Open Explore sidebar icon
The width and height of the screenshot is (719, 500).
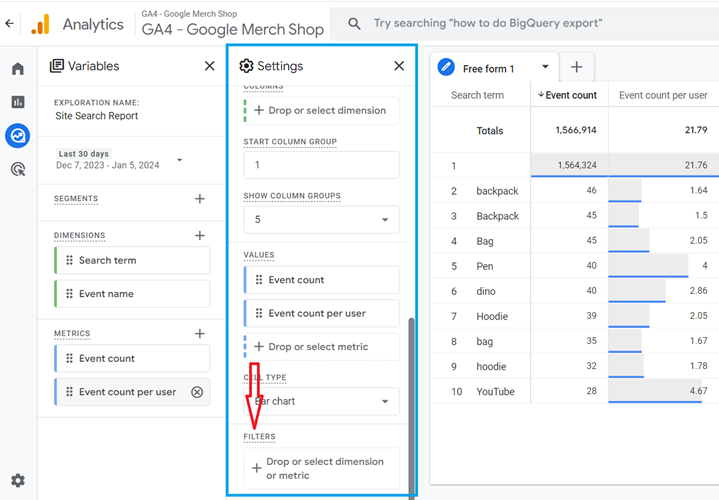(18, 136)
